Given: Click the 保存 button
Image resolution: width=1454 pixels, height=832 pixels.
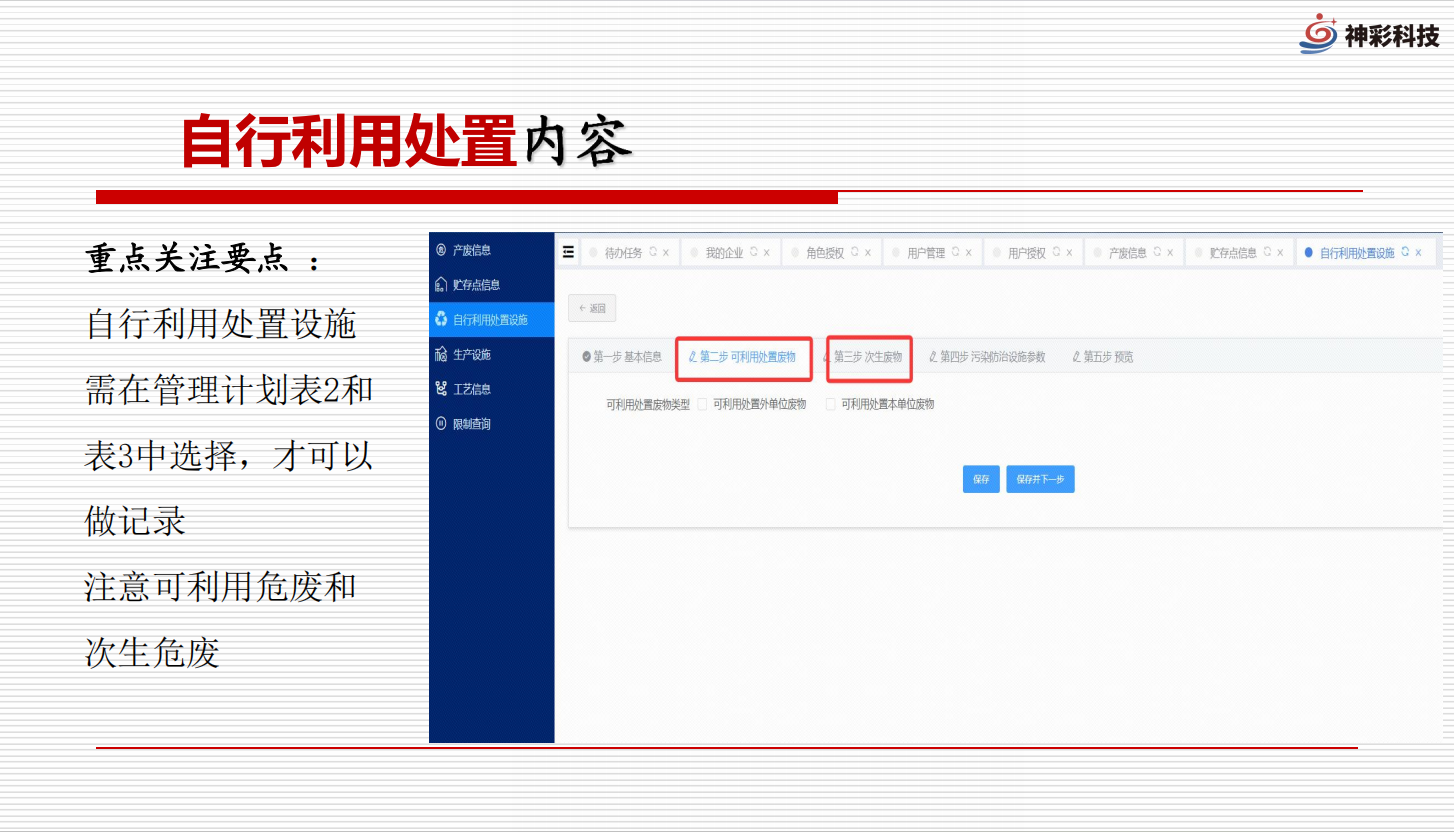Looking at the screenshot, I should (981, 480).
